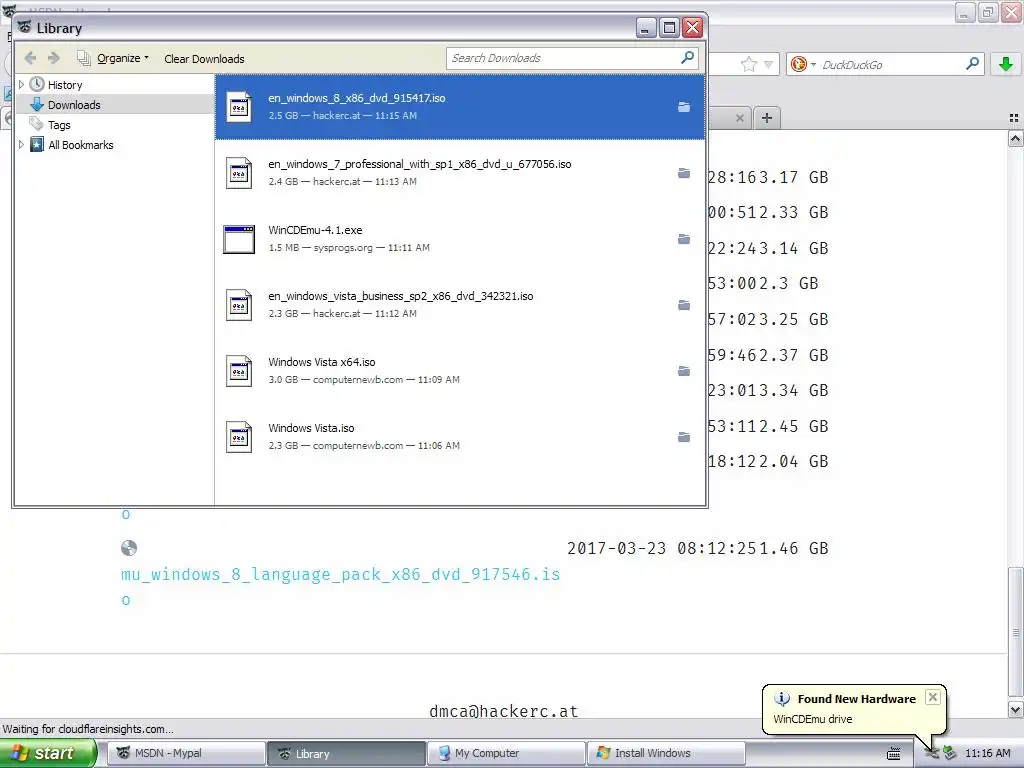Select the en_windows_8_x86_dvd_915417.iso download row
Viewport: 1024px width, 768px height.
460,106
